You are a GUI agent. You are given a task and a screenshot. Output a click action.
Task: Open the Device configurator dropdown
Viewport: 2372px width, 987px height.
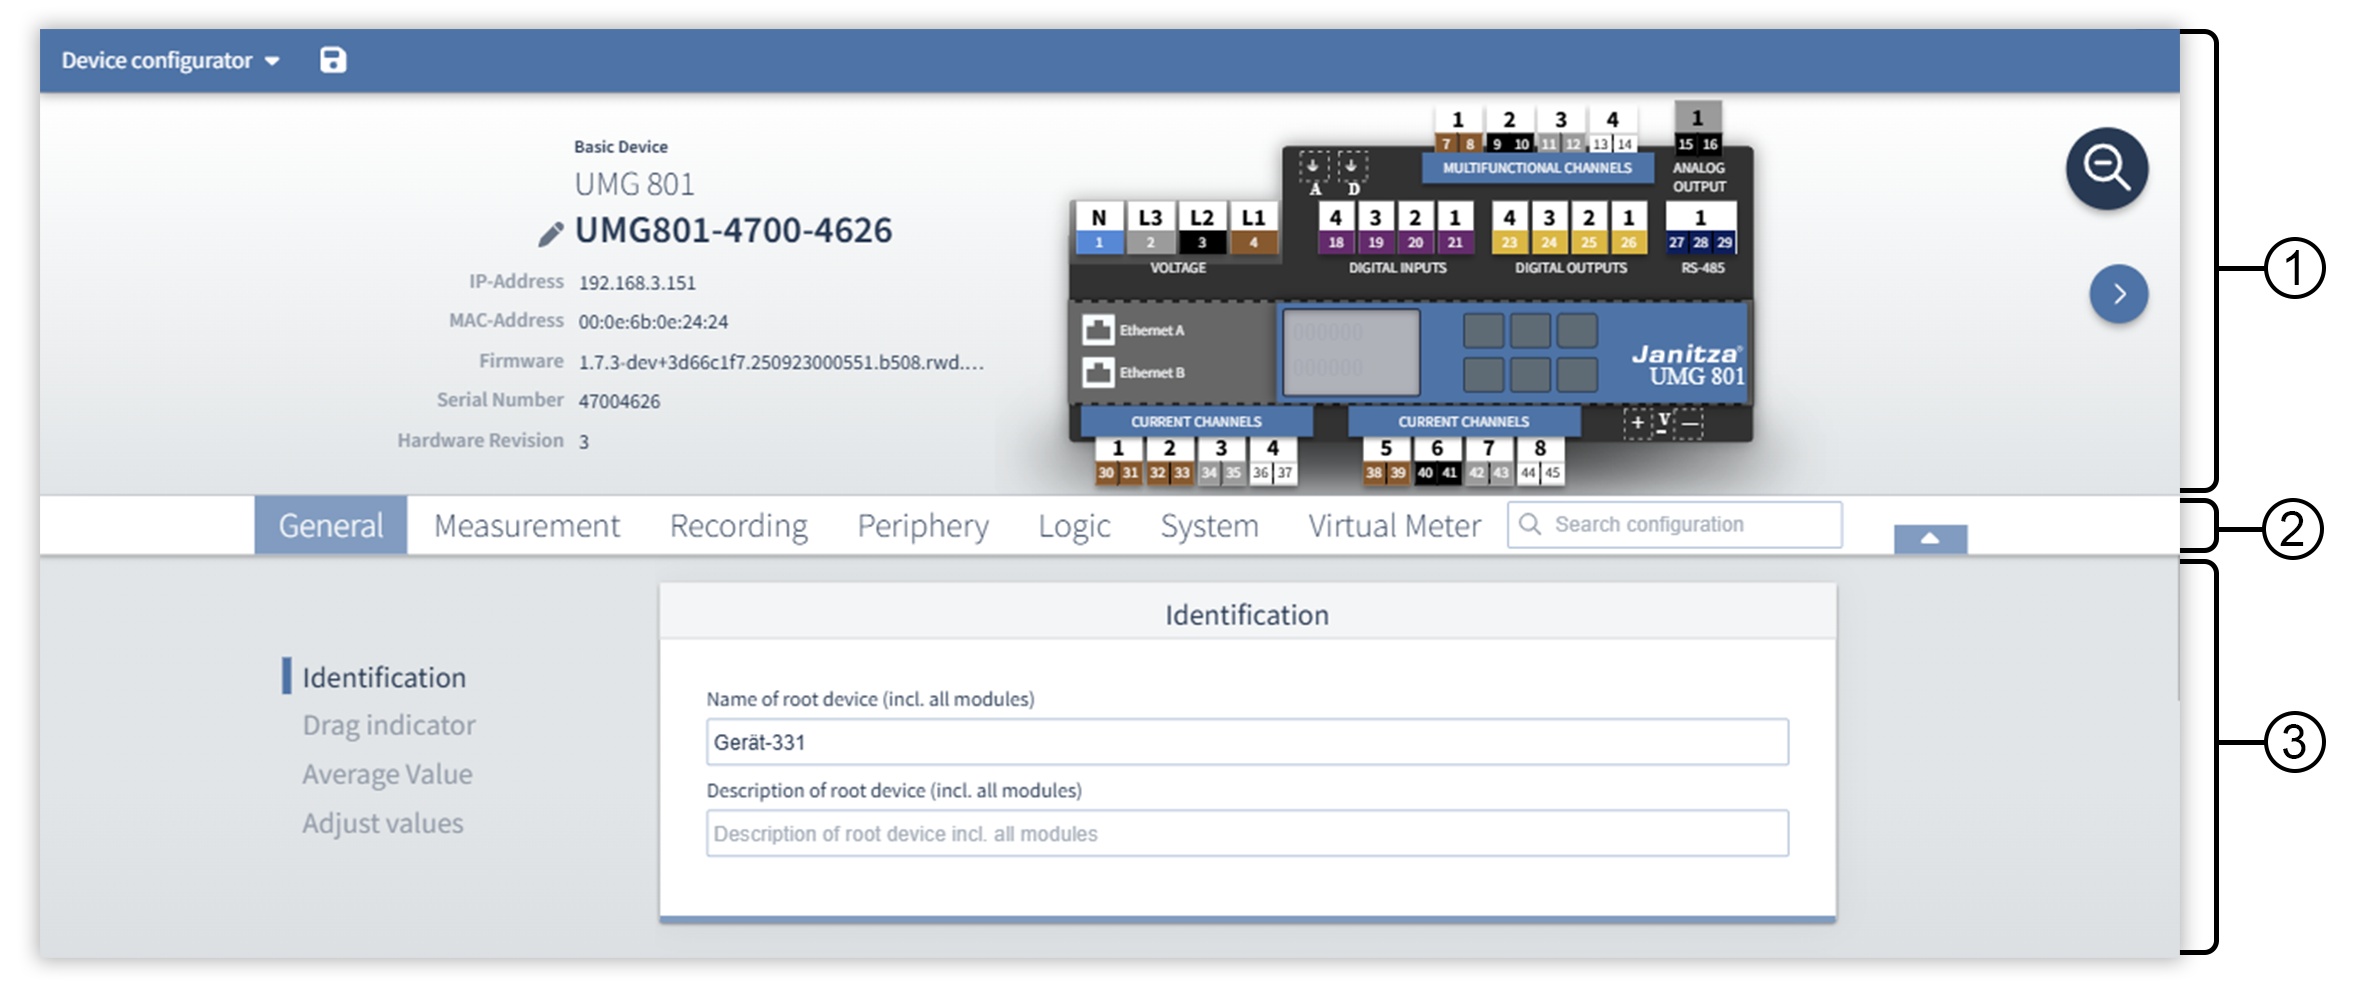click(170, 61)
